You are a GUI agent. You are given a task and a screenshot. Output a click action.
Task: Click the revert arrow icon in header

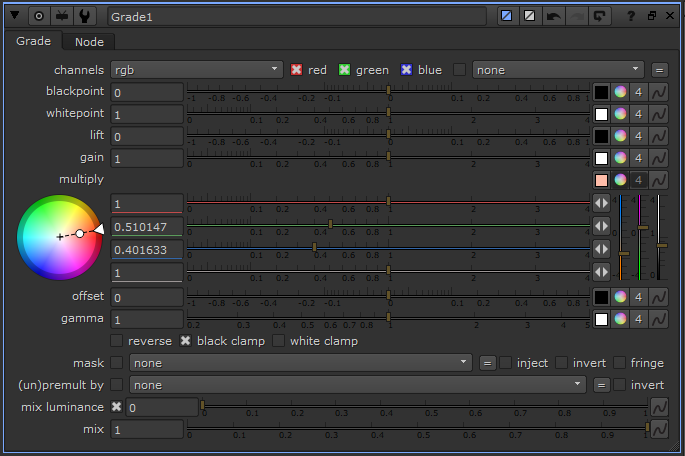[600, 16]
